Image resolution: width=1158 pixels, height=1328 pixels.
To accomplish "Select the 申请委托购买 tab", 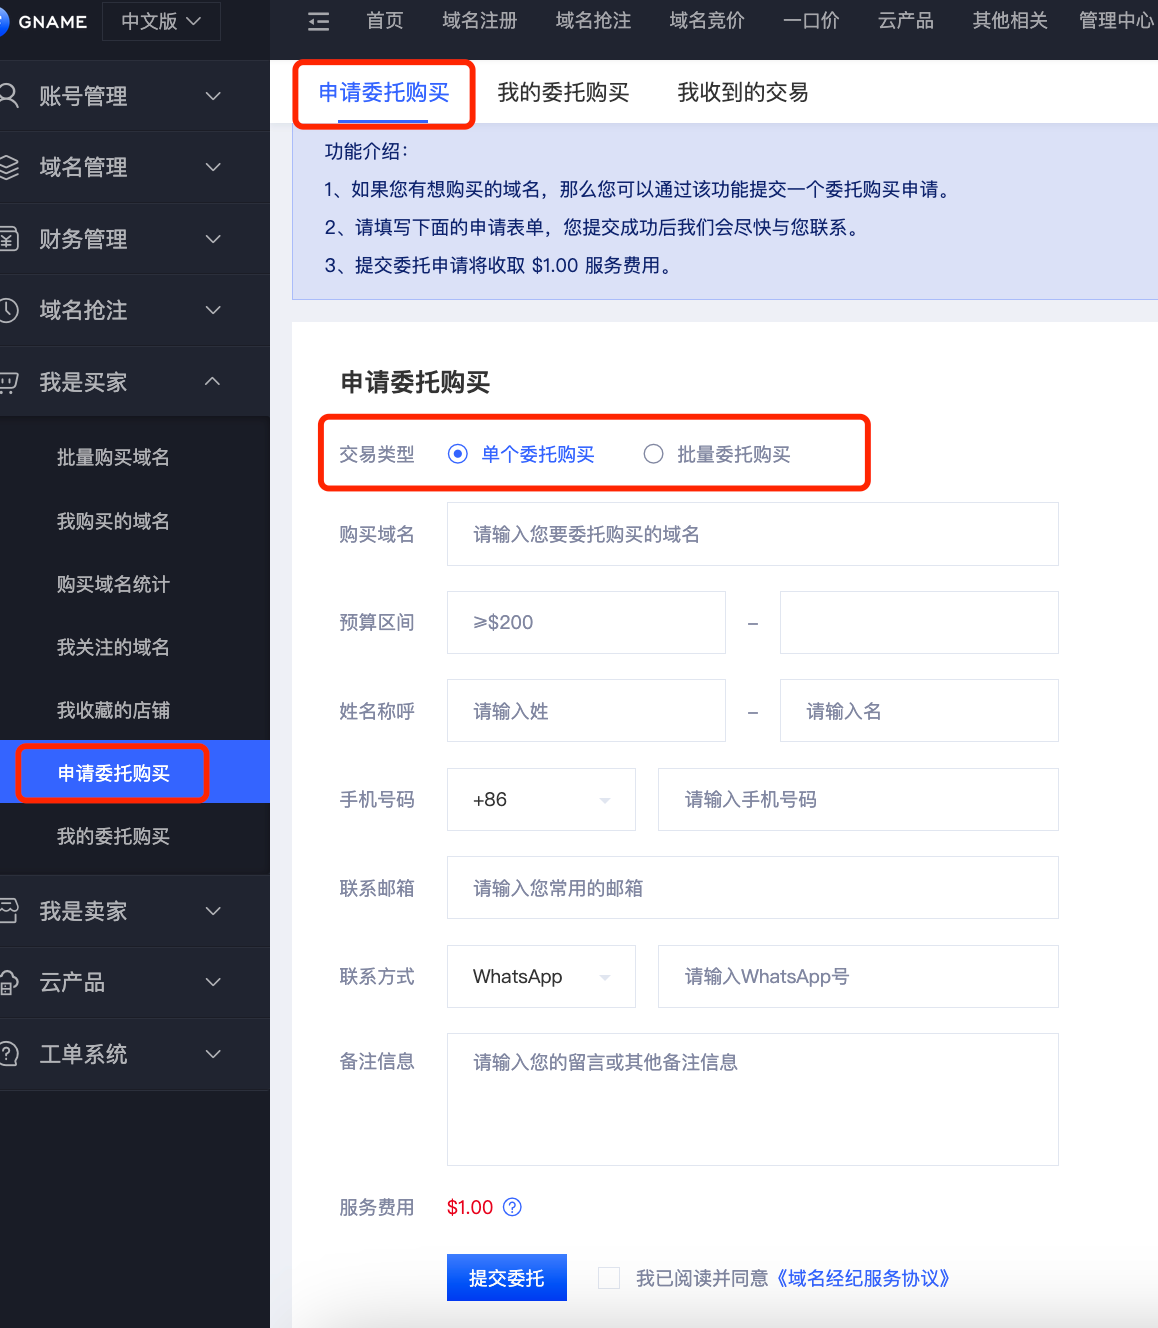I will click(x=384, y=92).
